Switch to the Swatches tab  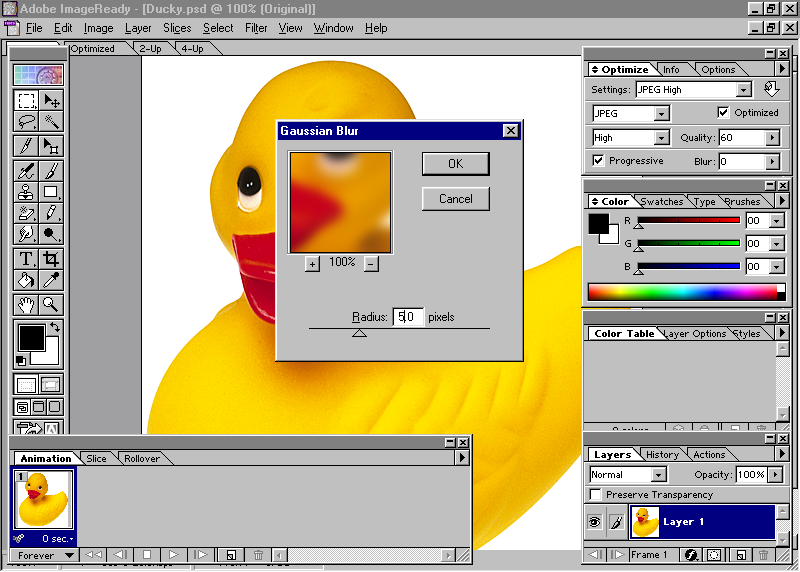[x=661, y=202]
